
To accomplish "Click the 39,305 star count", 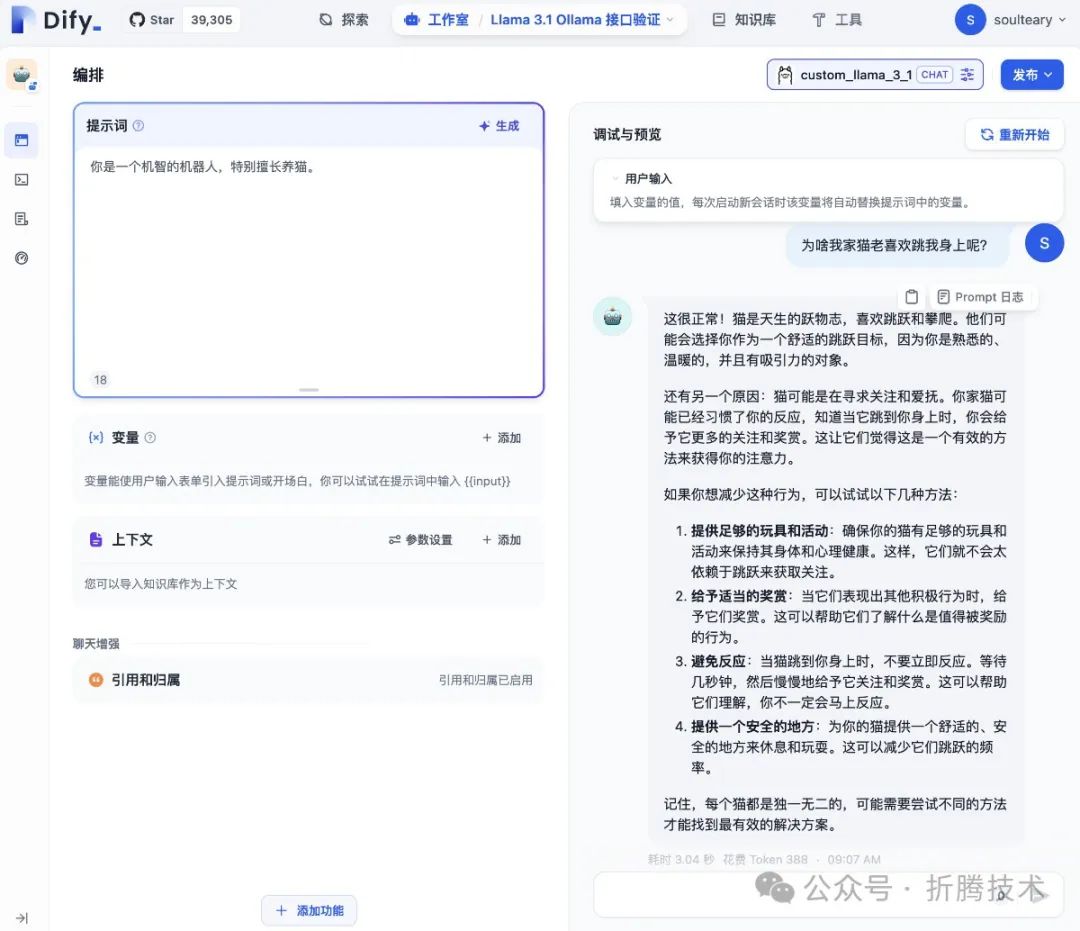I will coord(211,20).
